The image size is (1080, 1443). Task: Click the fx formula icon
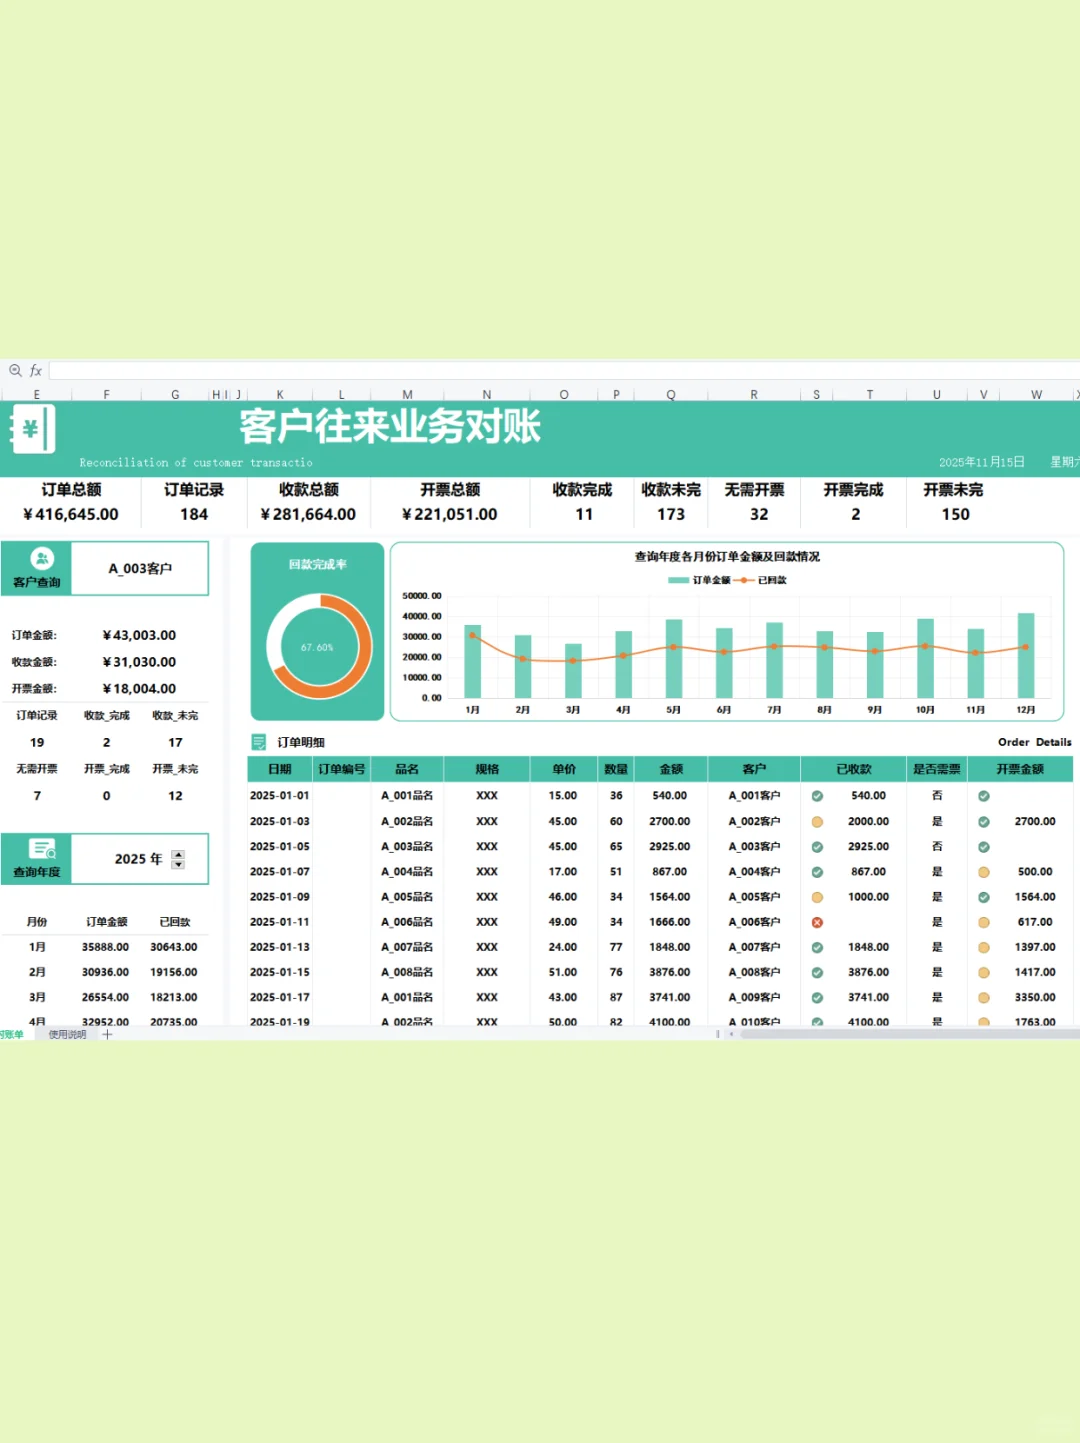pos(35,370)
